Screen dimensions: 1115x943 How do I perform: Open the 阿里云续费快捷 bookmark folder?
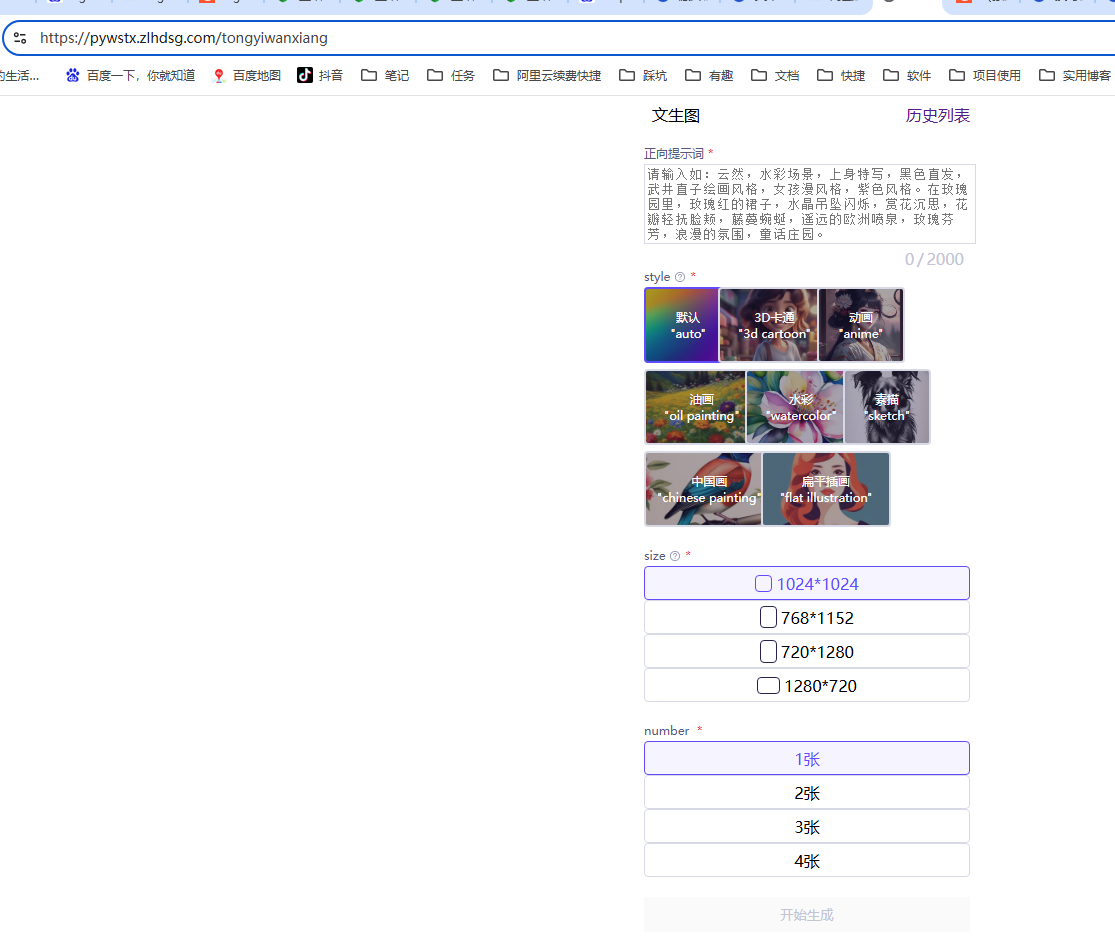[x=547, y=75]
